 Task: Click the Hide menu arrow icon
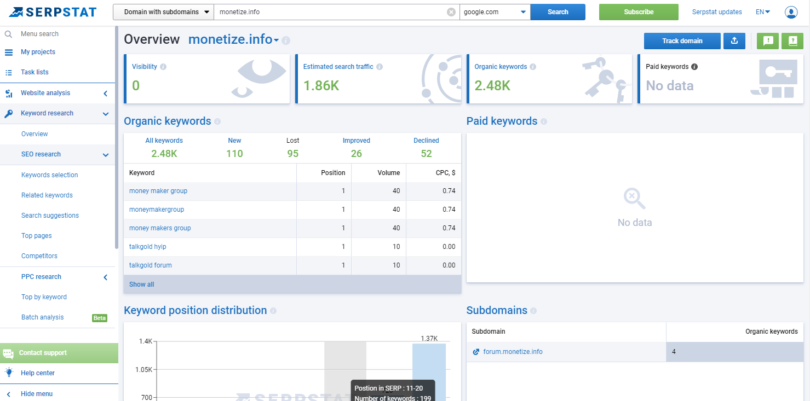coord(8,394)
